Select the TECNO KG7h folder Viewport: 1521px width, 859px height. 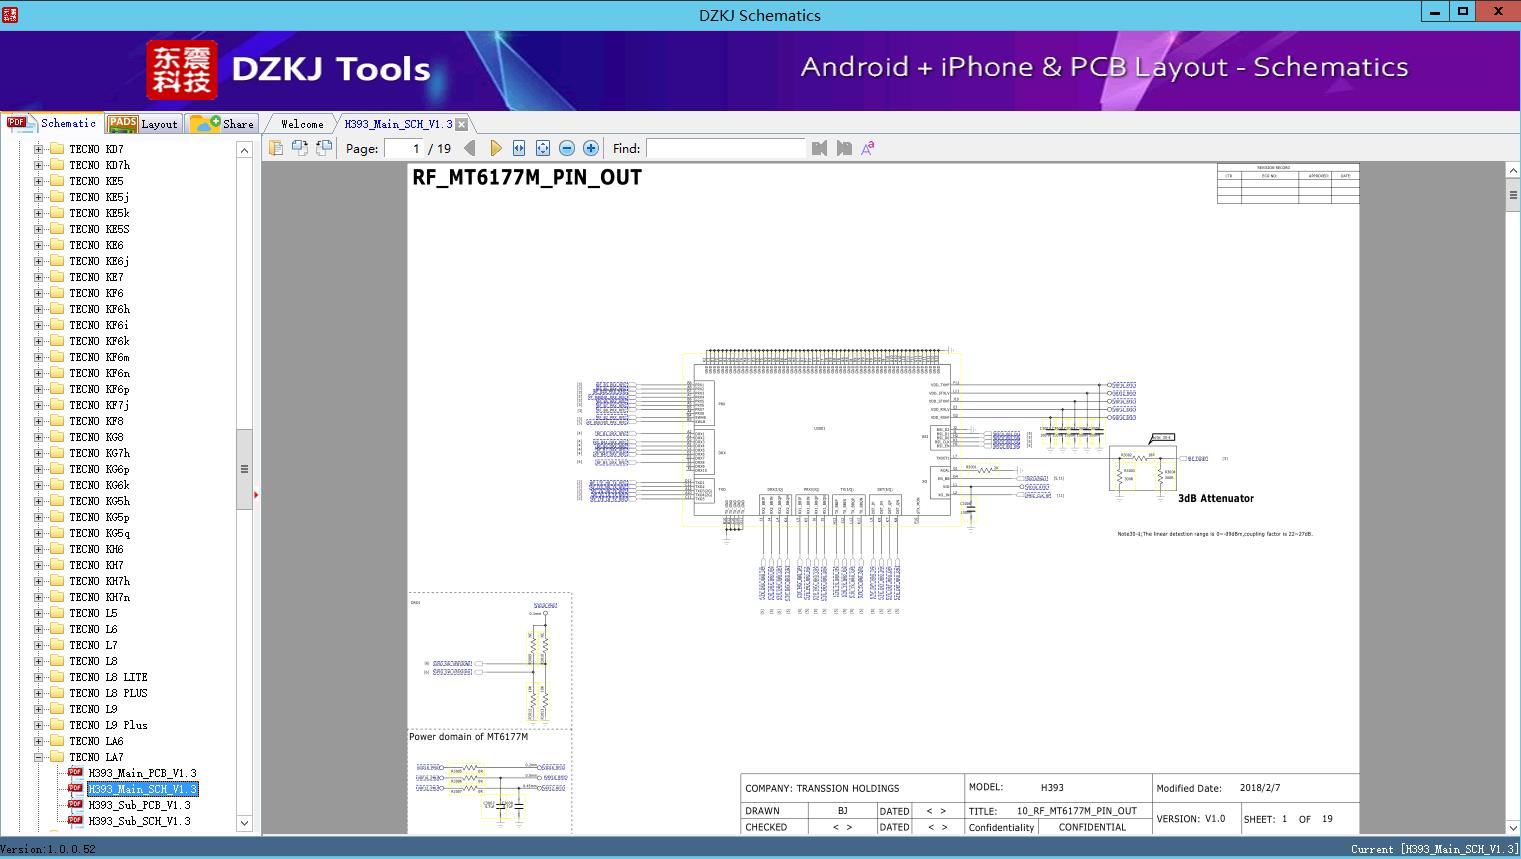click(99, 453)
